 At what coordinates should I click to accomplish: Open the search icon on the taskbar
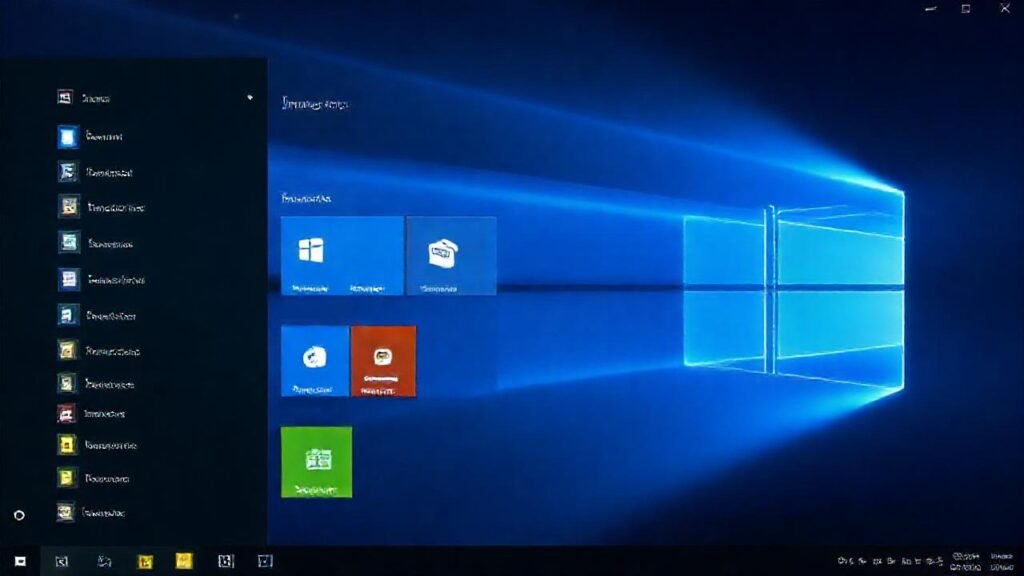coord(63,560)
